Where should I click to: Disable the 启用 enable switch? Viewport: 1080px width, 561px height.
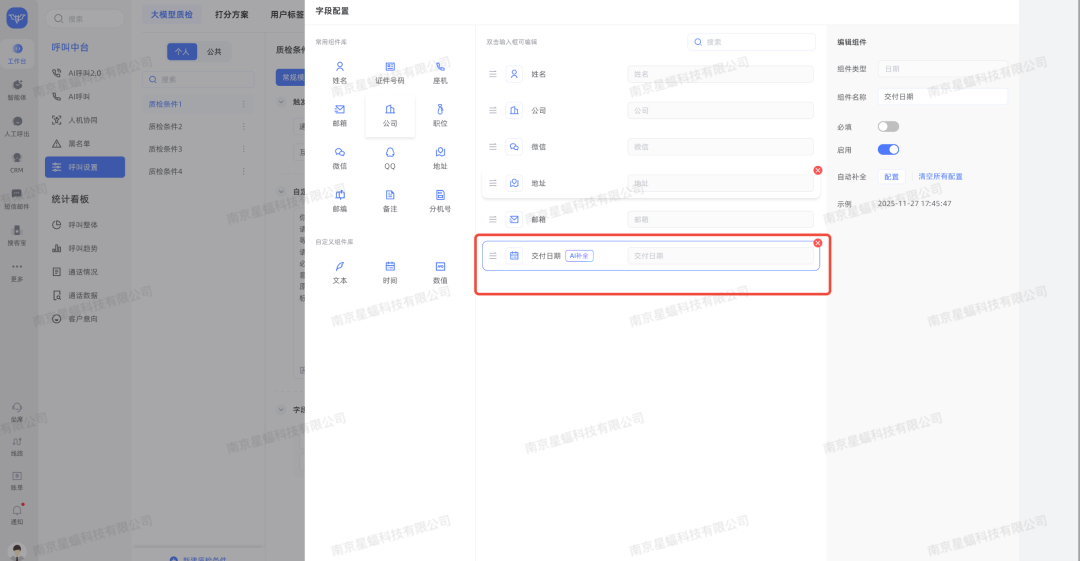coord(888,150)
